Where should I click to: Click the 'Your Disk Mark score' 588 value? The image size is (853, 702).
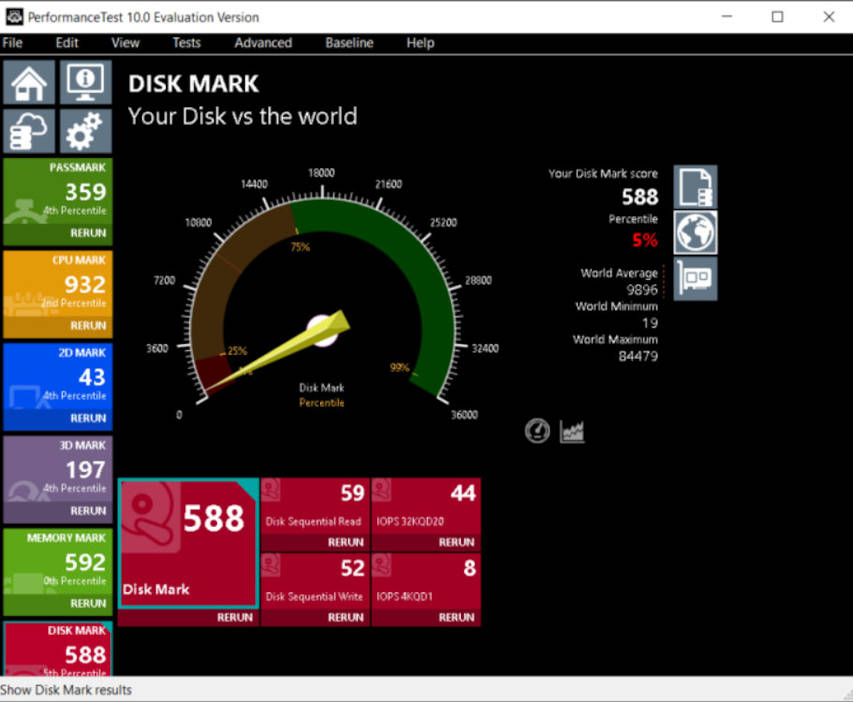(x=640, y=197)
